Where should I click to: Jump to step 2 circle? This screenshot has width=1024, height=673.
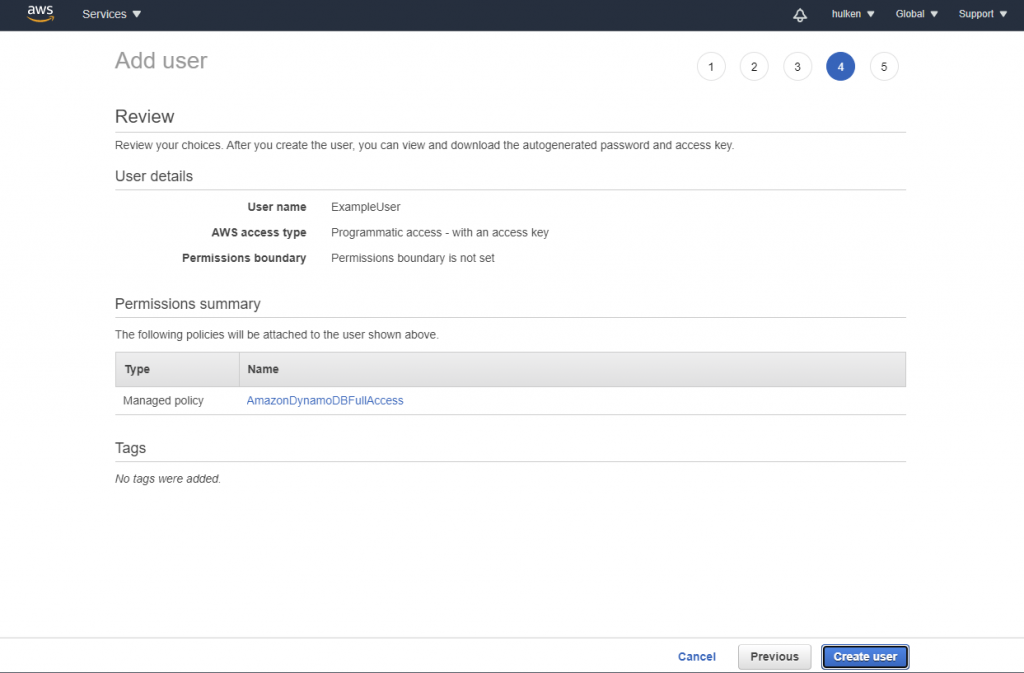(x=753, y=67)
